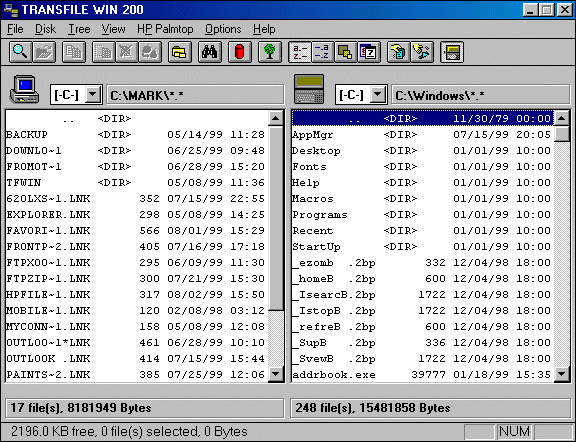Select the Fonts directory in right pane

click(423, 166)
